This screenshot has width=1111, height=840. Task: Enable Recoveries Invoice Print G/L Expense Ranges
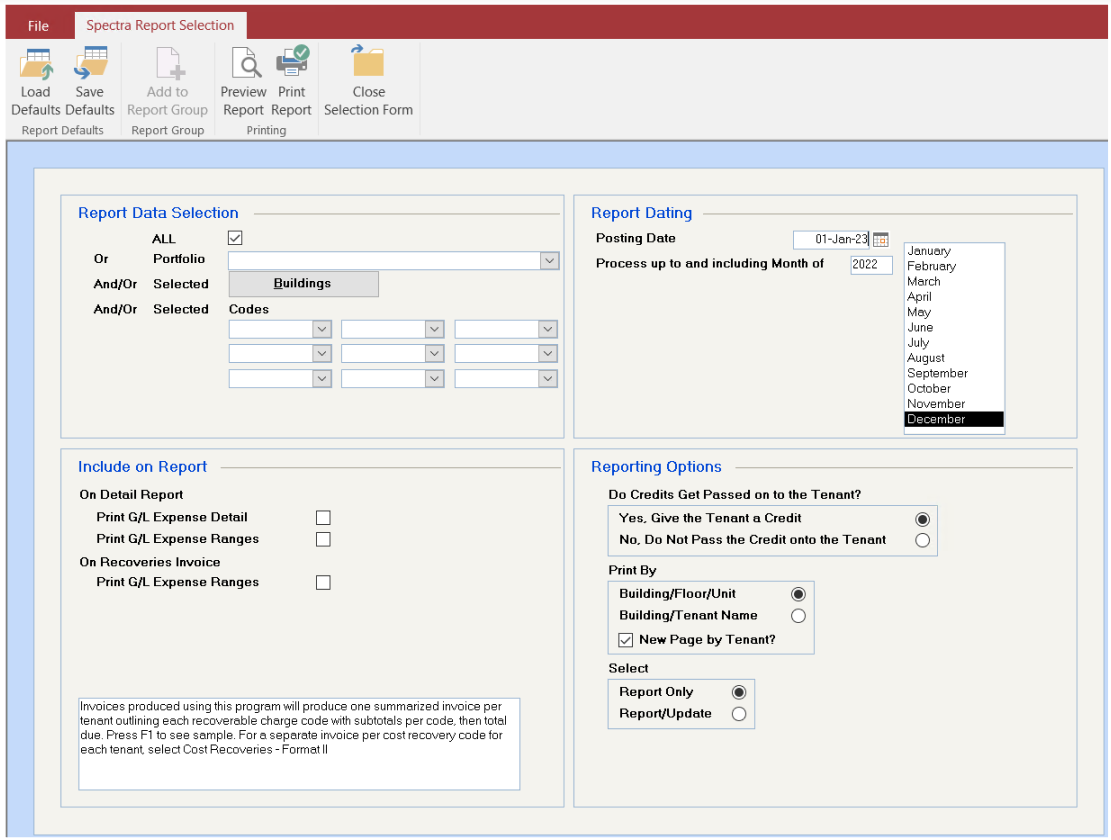(323, 583)
